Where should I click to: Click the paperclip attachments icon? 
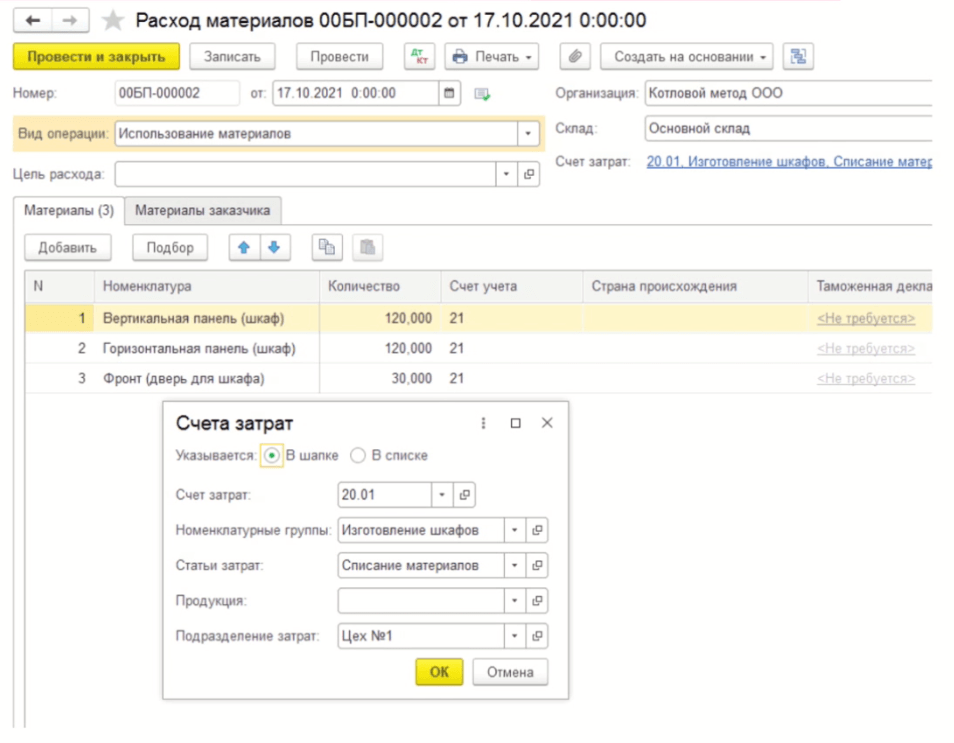[575, 57]
